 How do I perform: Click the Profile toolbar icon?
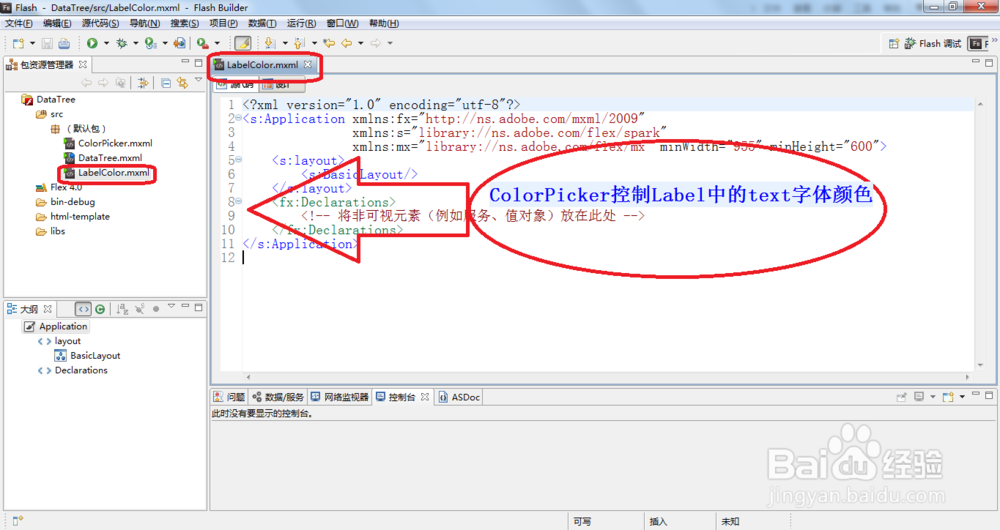[151, 43]
